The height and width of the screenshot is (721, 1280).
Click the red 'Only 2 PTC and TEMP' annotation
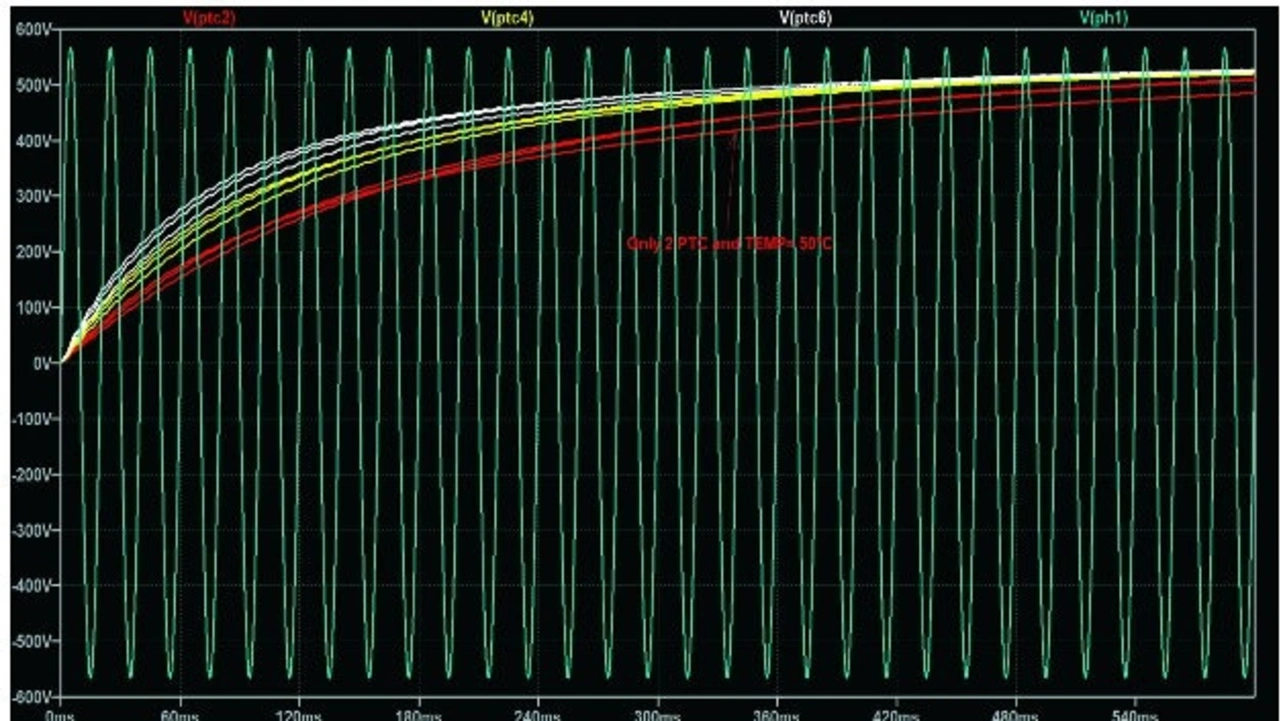click(x=729, y=242)
